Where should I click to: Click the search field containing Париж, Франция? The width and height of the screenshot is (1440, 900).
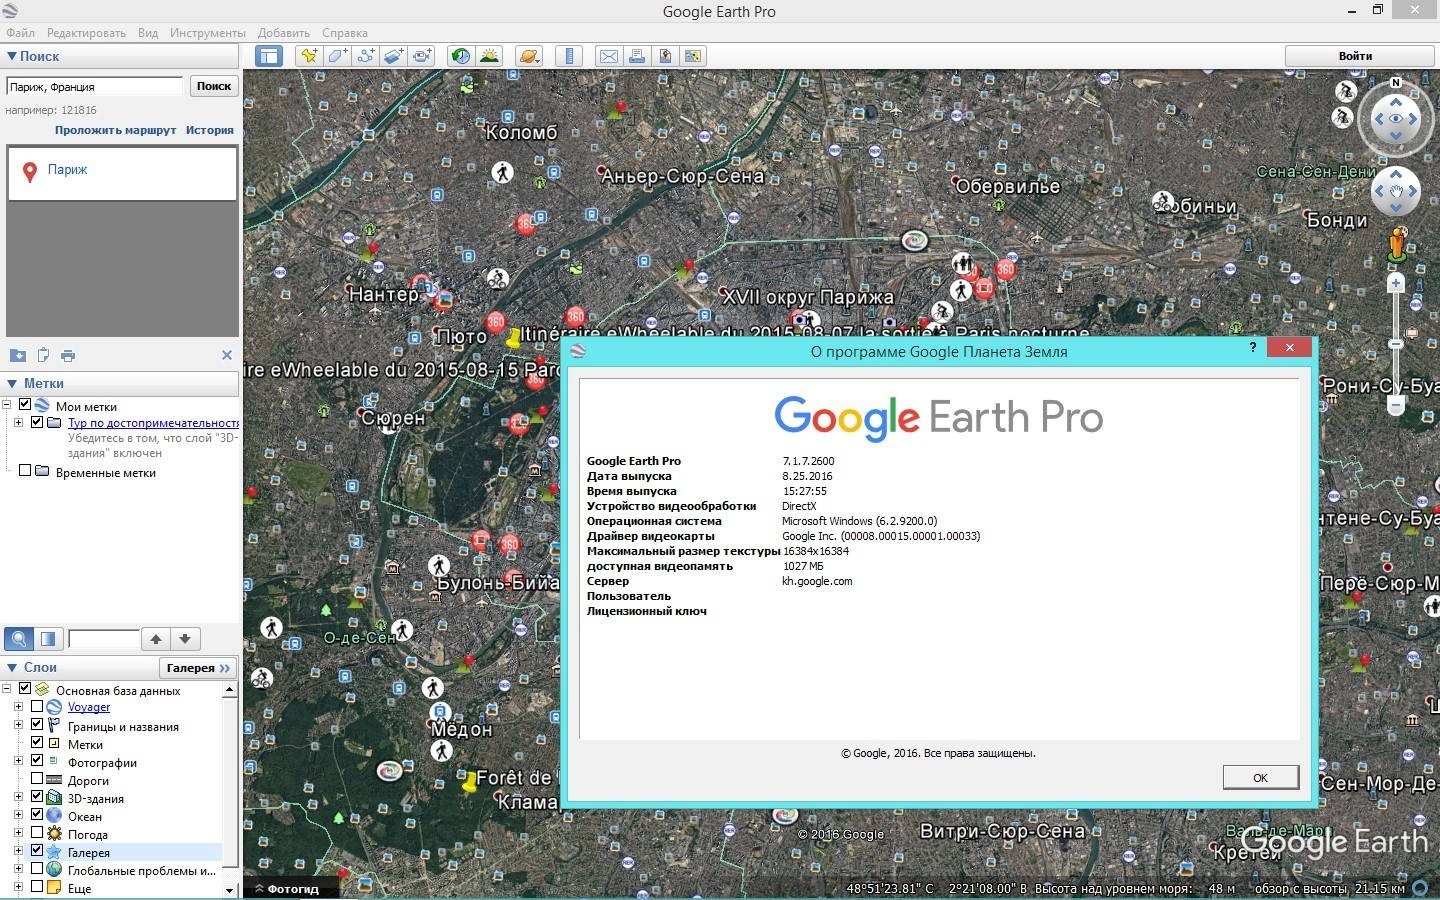(95, 87)
